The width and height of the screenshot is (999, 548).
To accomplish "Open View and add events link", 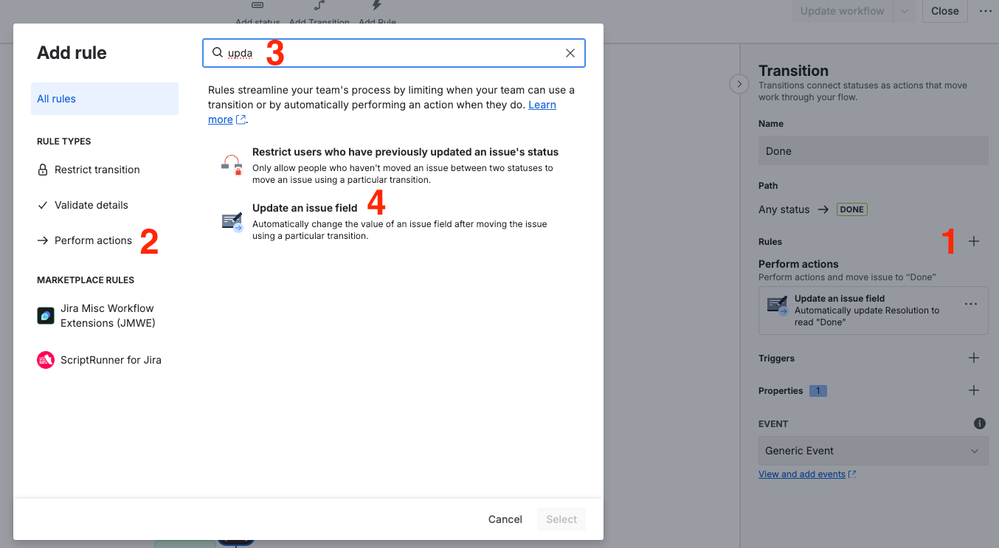I will point(801,474).
